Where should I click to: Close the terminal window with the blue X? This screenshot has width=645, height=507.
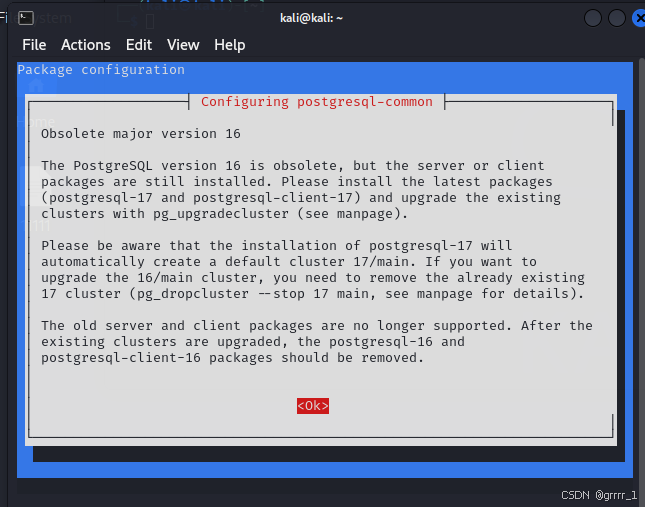click(x=639, y=18)
